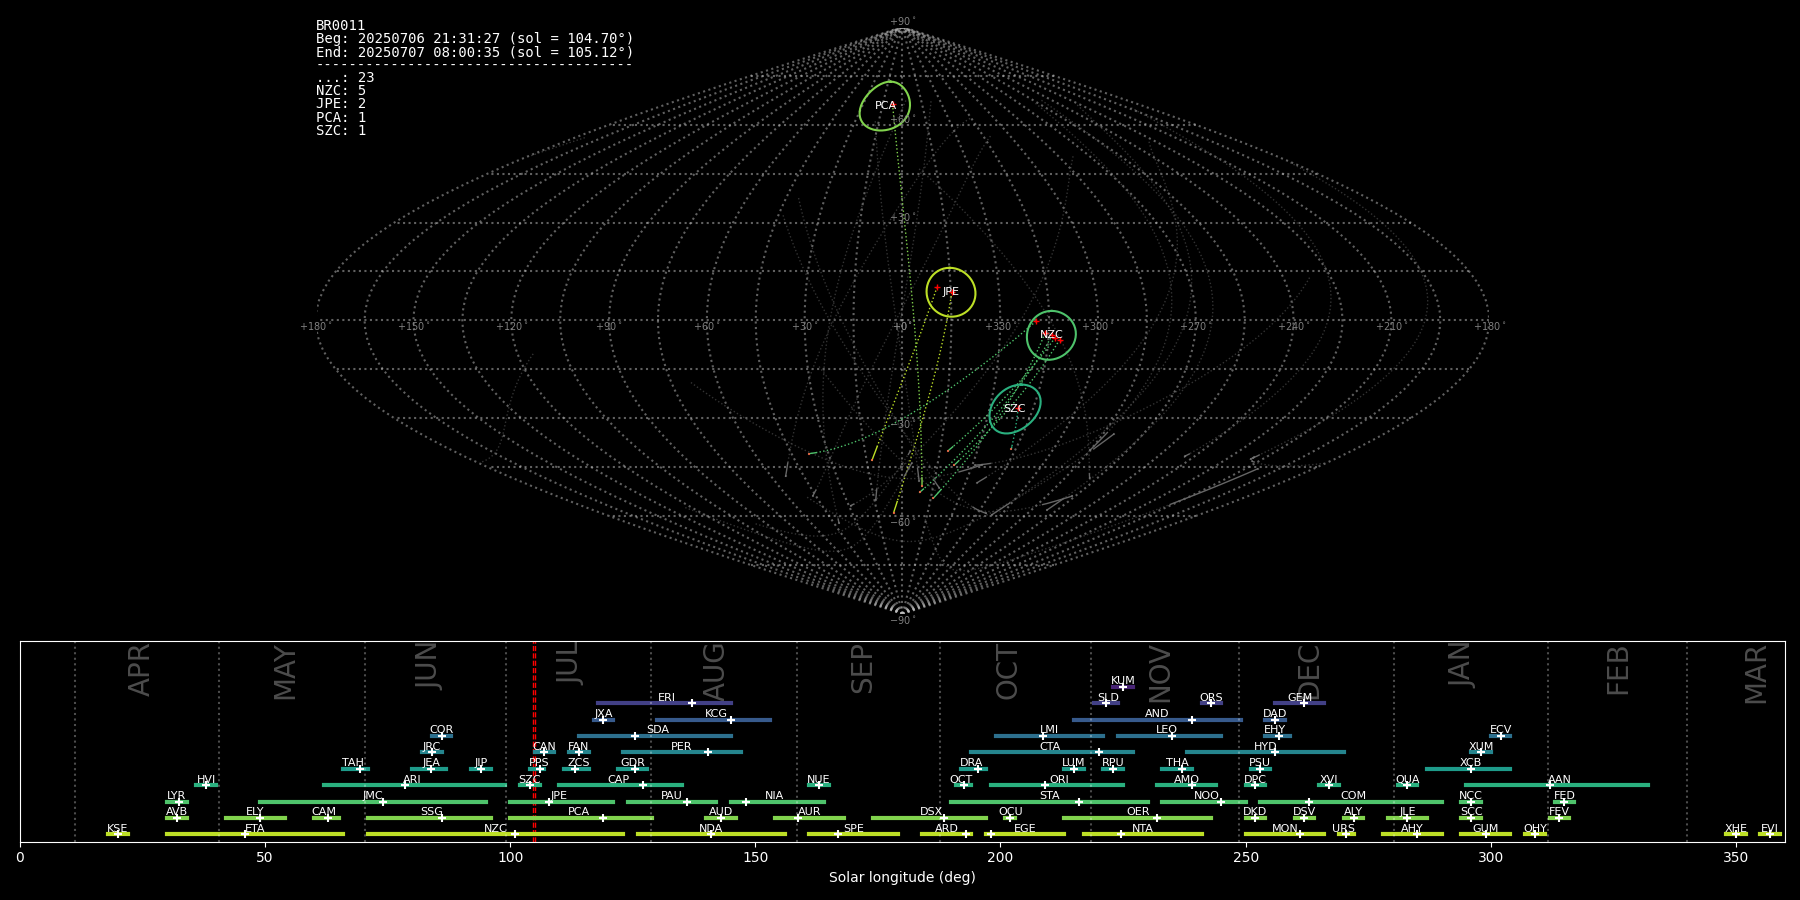Image resolution: width=1800 pixels, height=900 pixels.
Task: Click the OER shower label on the timeline
Action: [1138, 812]
